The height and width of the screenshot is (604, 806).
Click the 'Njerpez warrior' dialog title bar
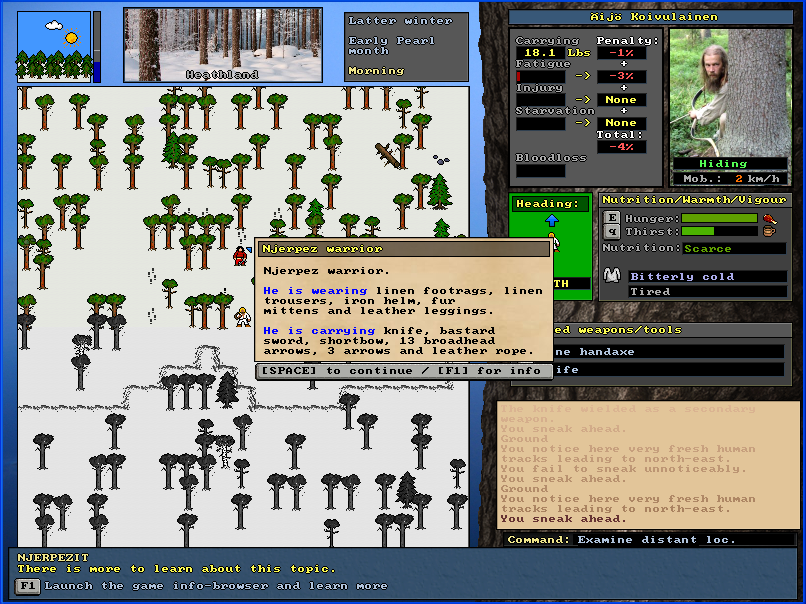point(404,249)
